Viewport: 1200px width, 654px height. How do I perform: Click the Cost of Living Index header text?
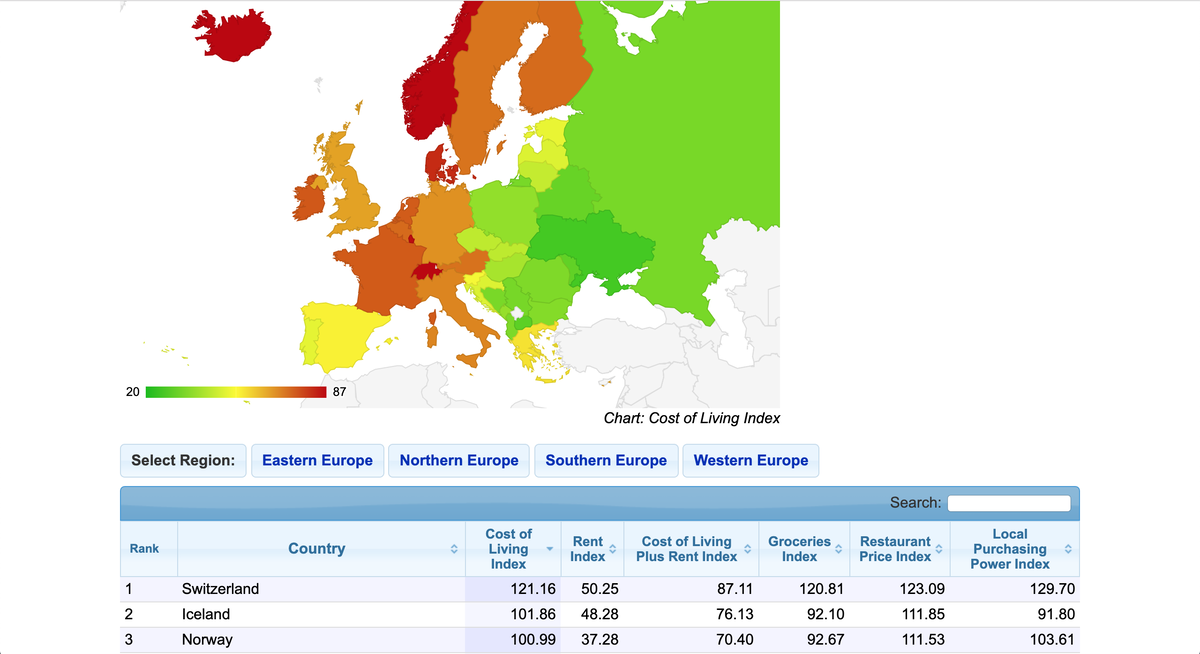pyautogui.click(x=508, y=549)
